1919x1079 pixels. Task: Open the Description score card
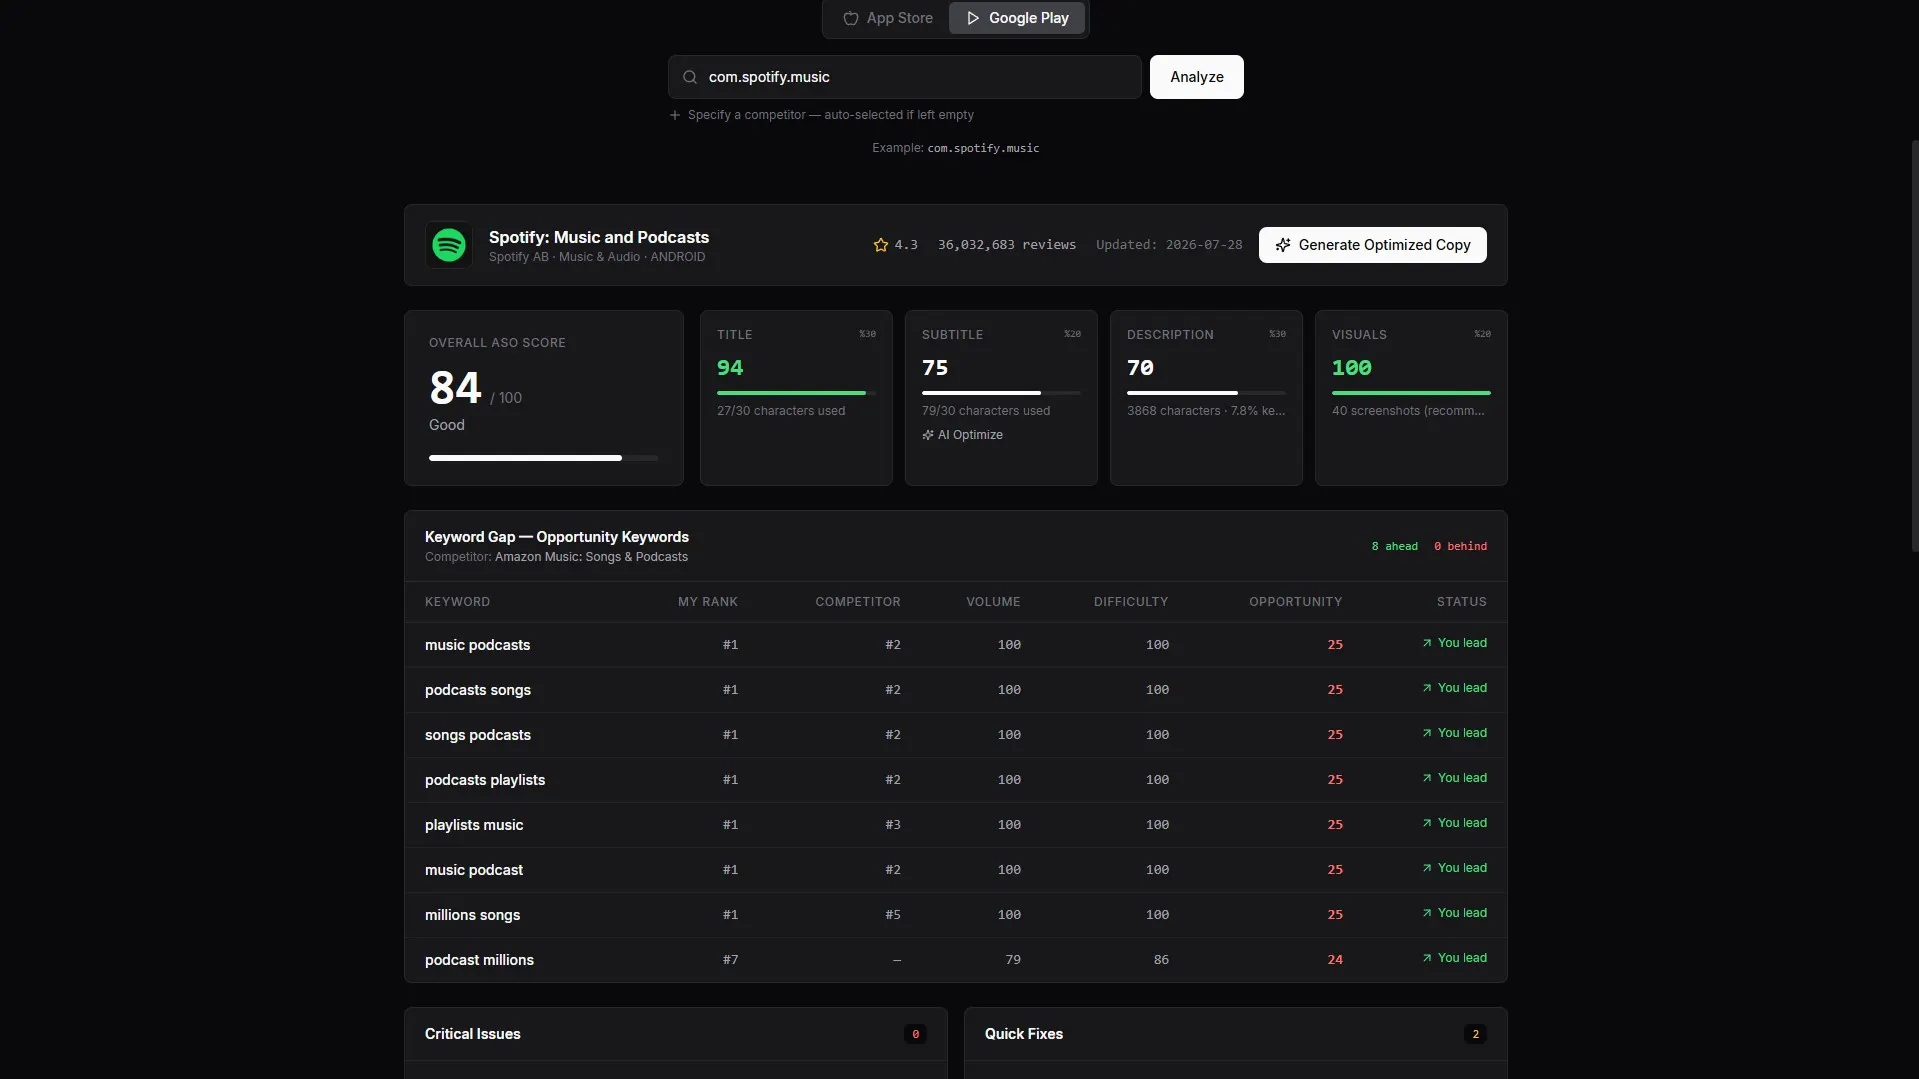(x=1206, y=398)
